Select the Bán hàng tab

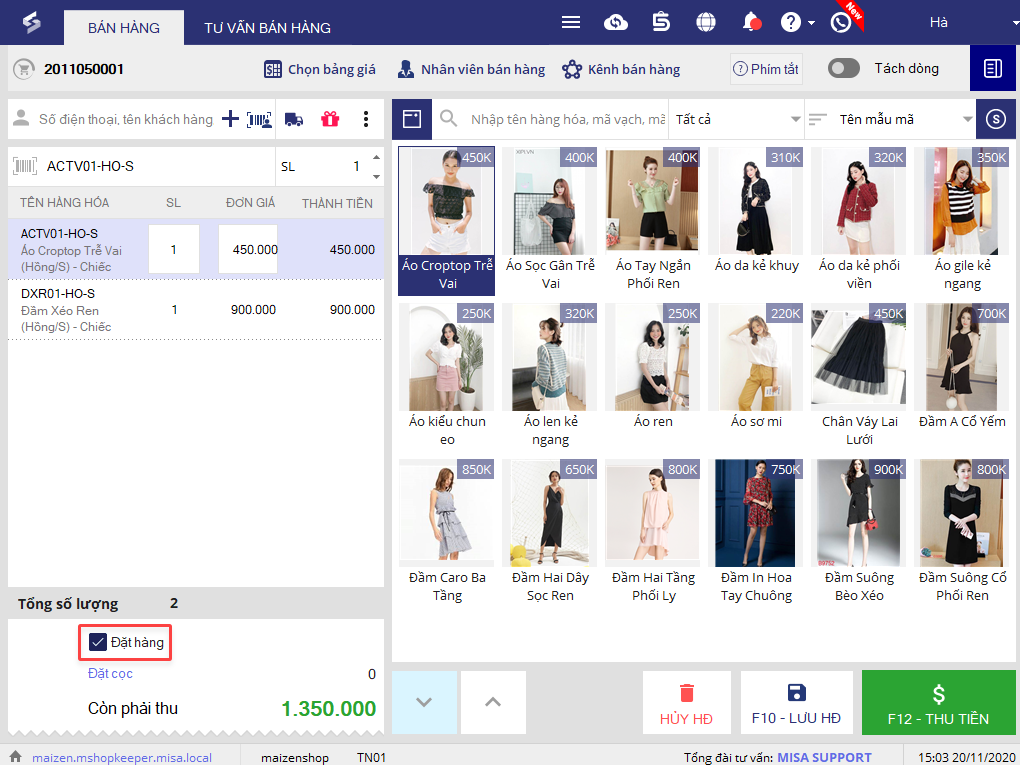[123, 27]
